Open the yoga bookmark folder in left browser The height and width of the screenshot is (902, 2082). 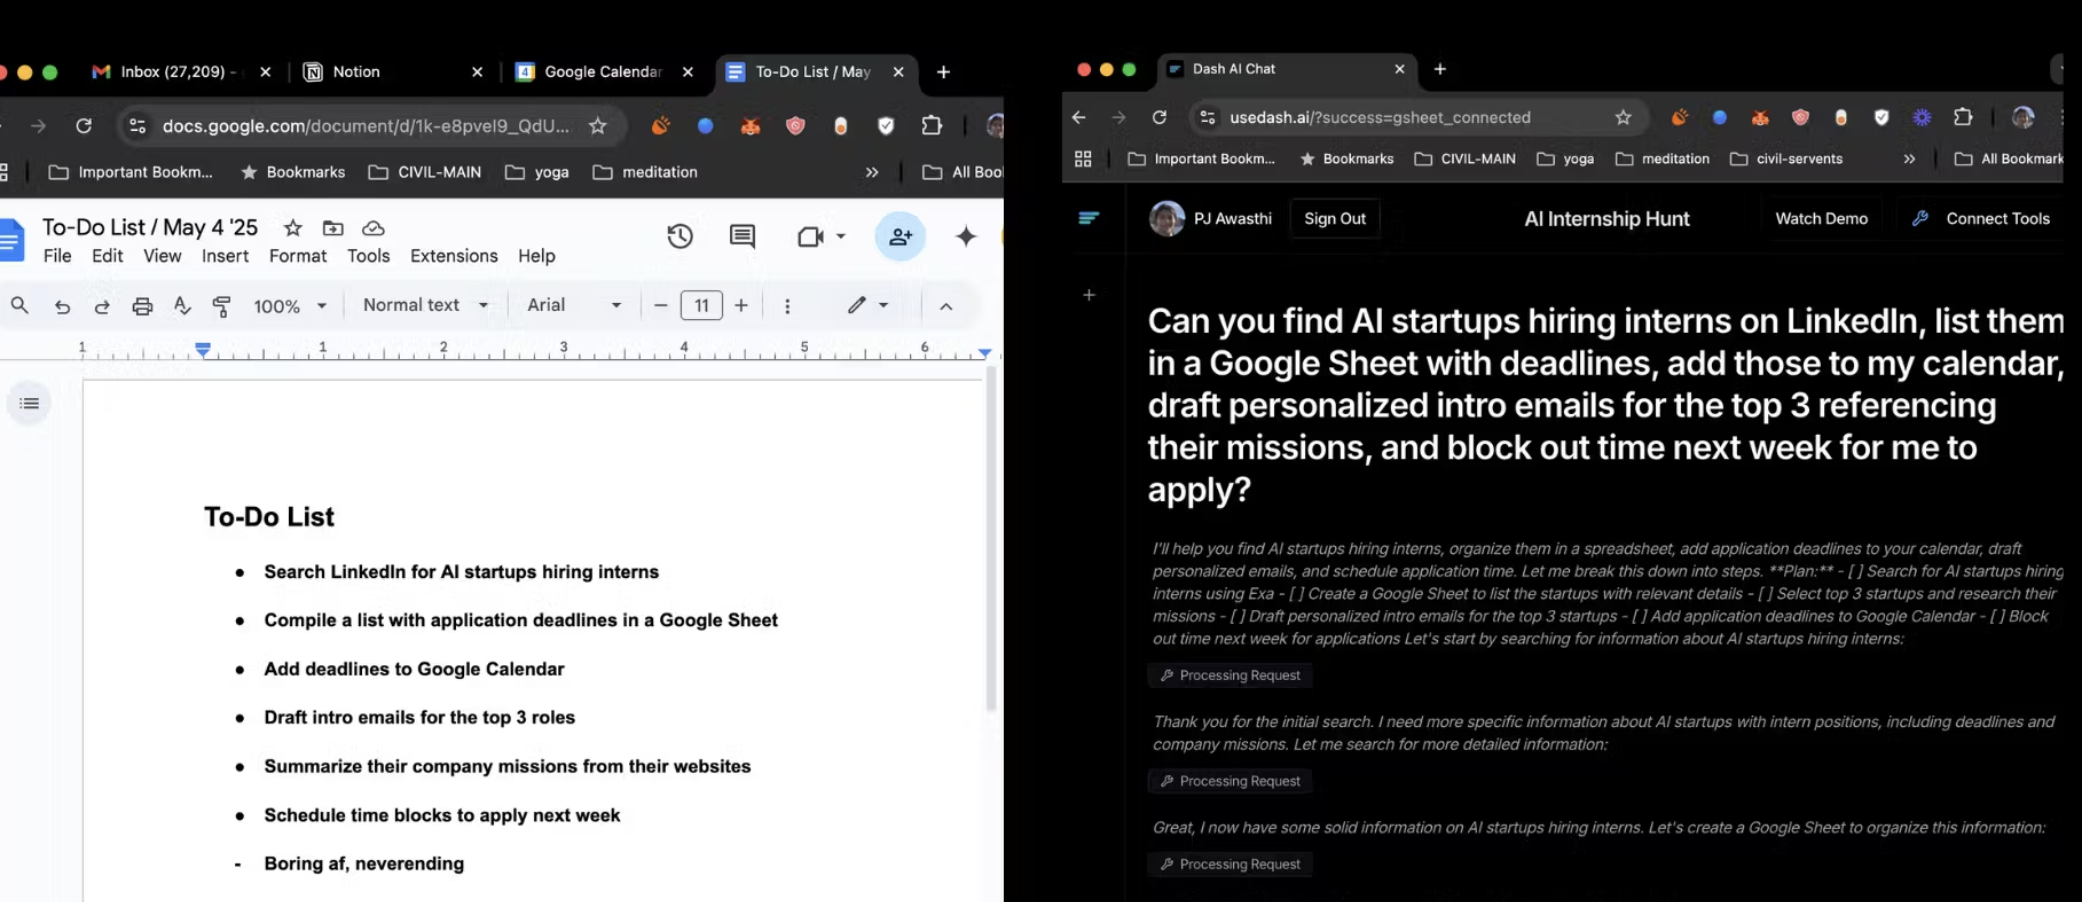(x=537, y=172)
